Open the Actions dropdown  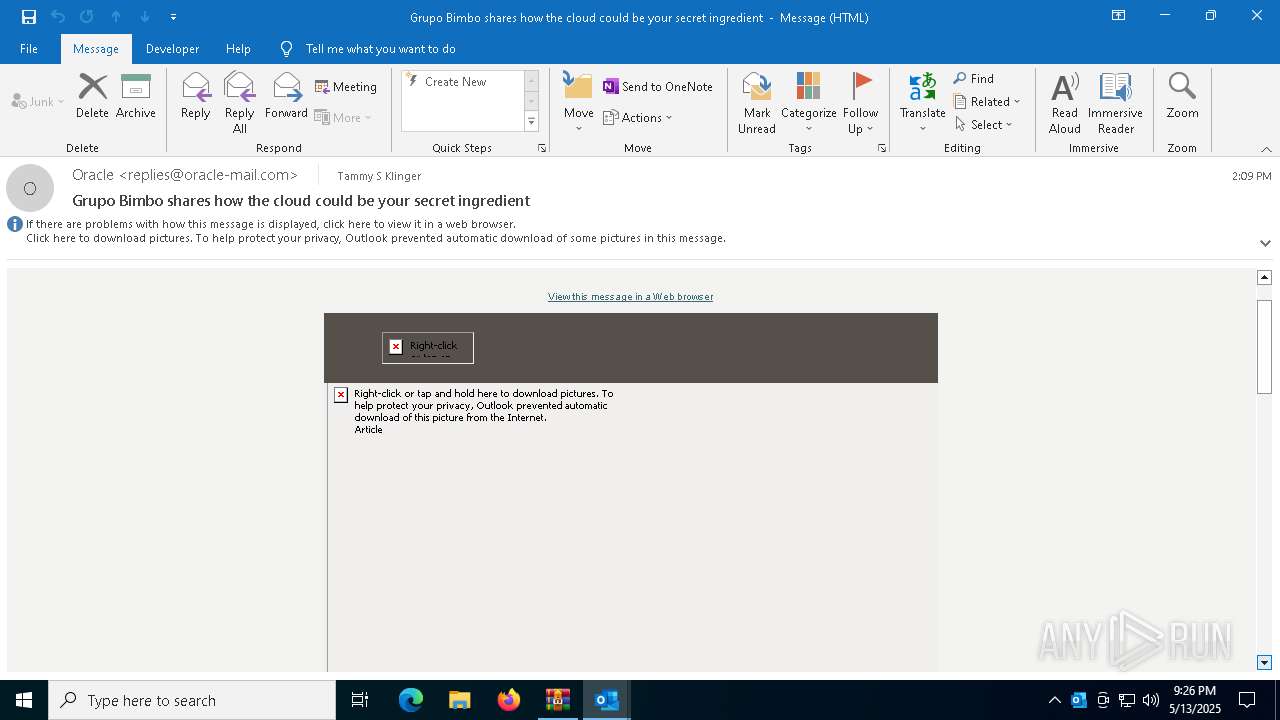[639, 117]
